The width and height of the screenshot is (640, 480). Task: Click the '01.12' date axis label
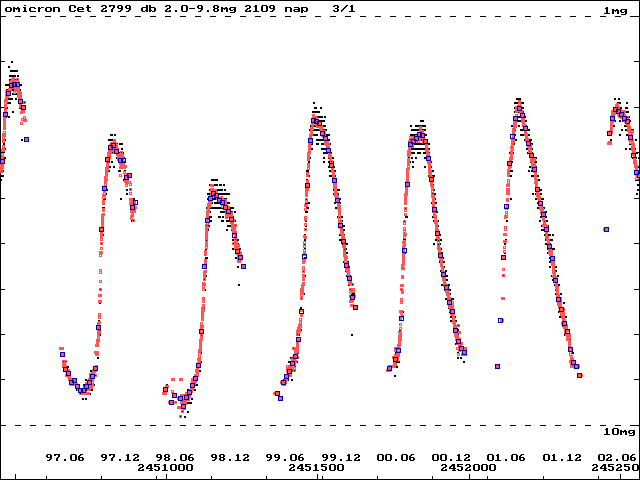tap(562, 458)
